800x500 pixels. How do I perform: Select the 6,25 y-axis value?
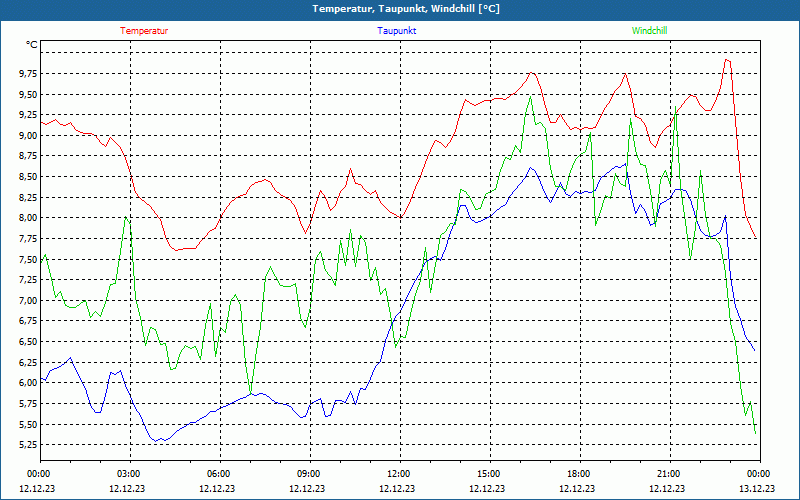pyautogui.click(x=28, y=362)
